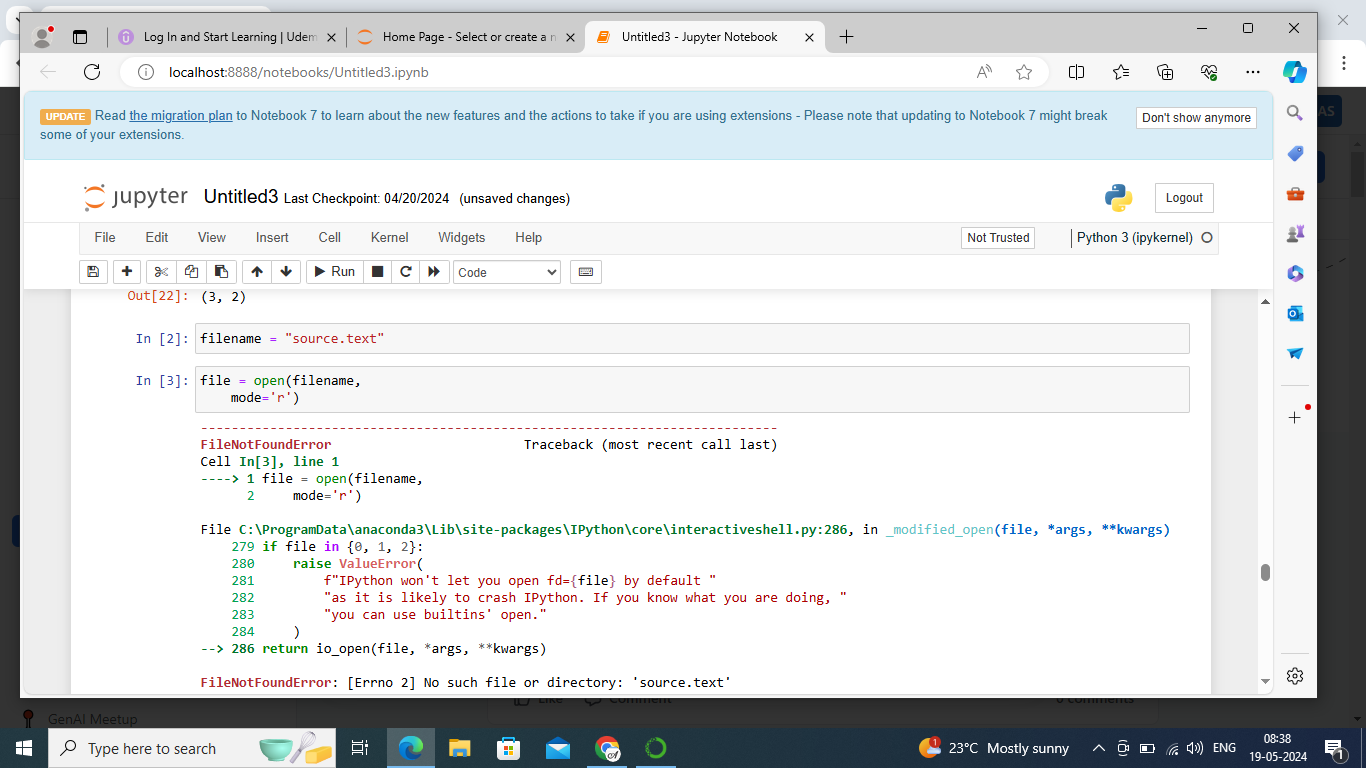The height and width of the screenshot is (768, 1366).
Task: Click the save and checkpoint icon
Action: tap(93, 272)
